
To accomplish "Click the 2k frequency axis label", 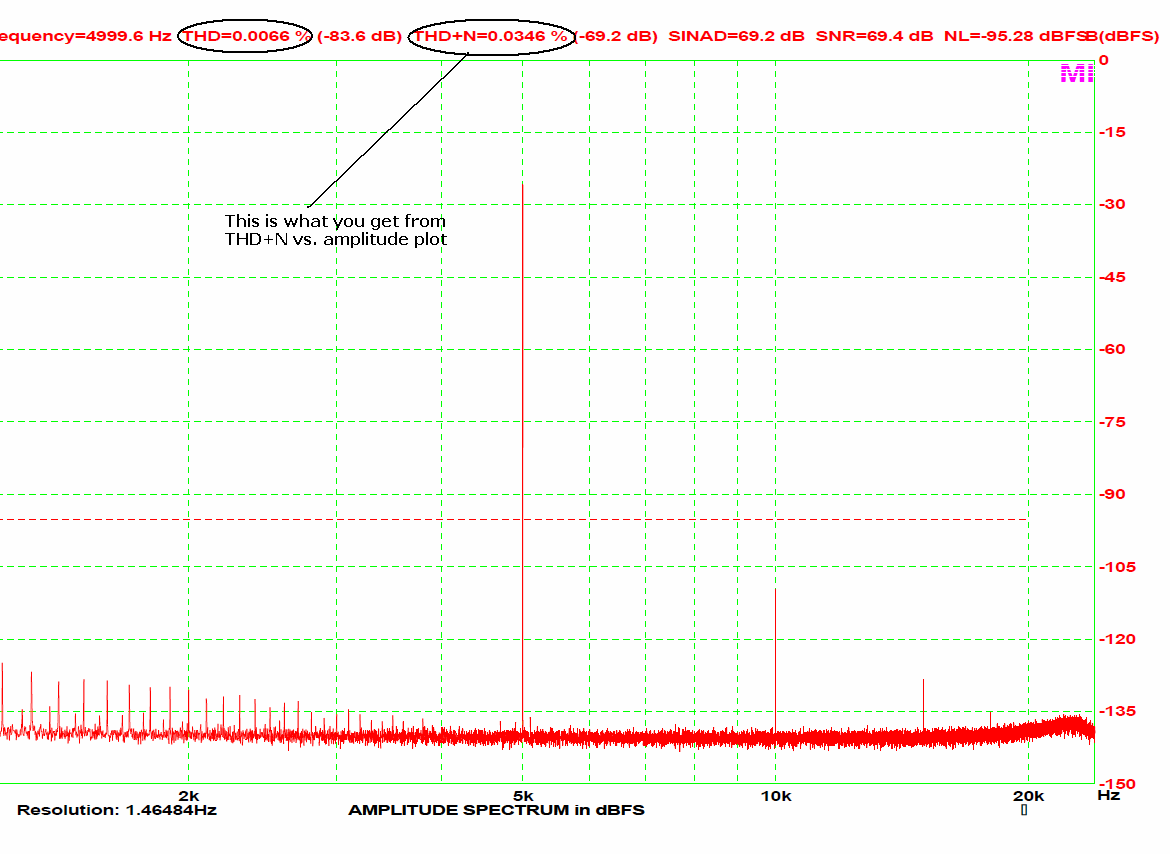I will pyautogui.click(x=189, y=797).
